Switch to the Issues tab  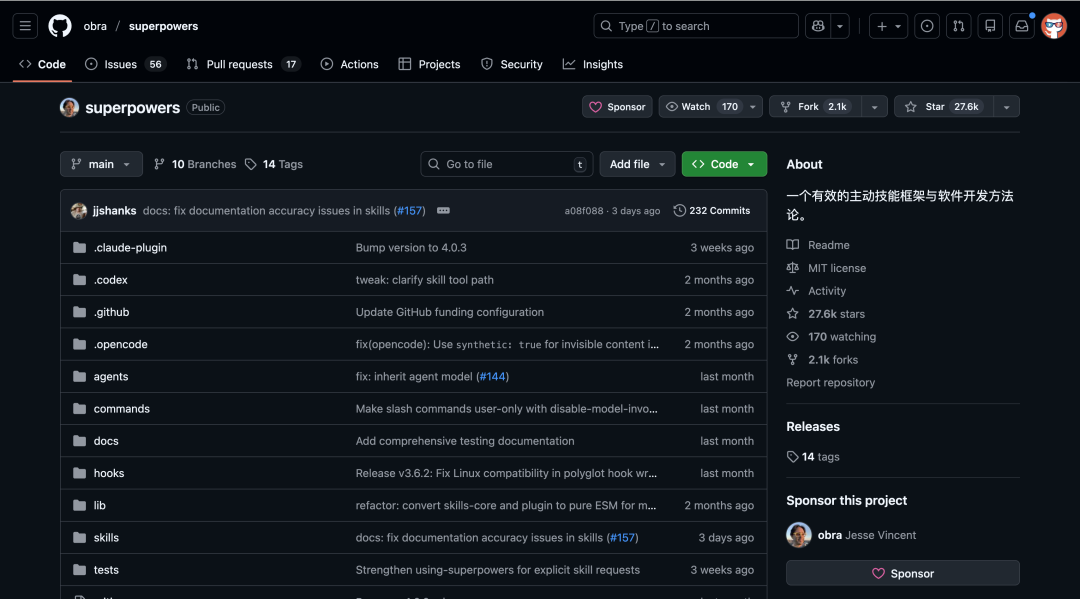click(x=125, y=64)
